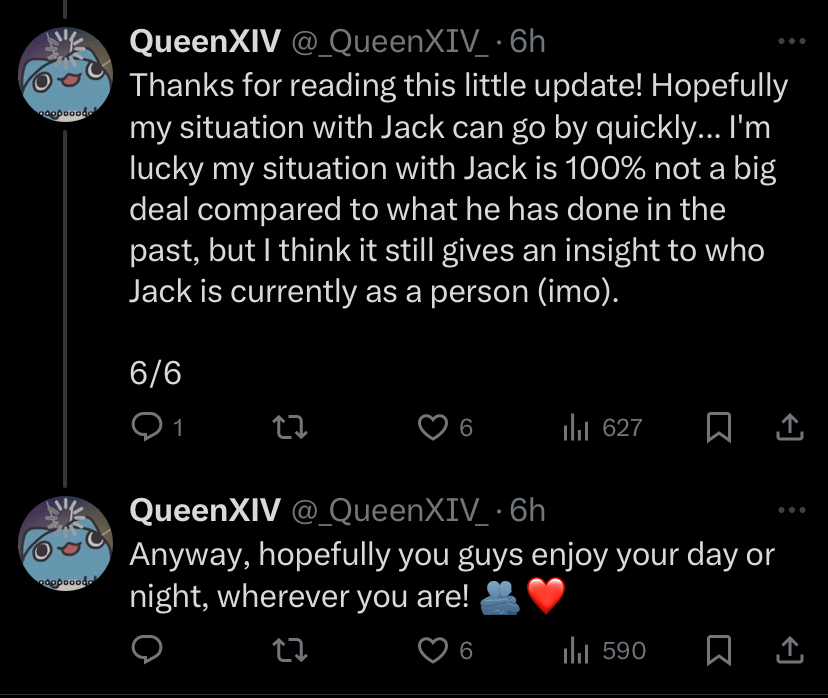Open @_QueenXIV_ handle on second tweet

pos(390,511)
